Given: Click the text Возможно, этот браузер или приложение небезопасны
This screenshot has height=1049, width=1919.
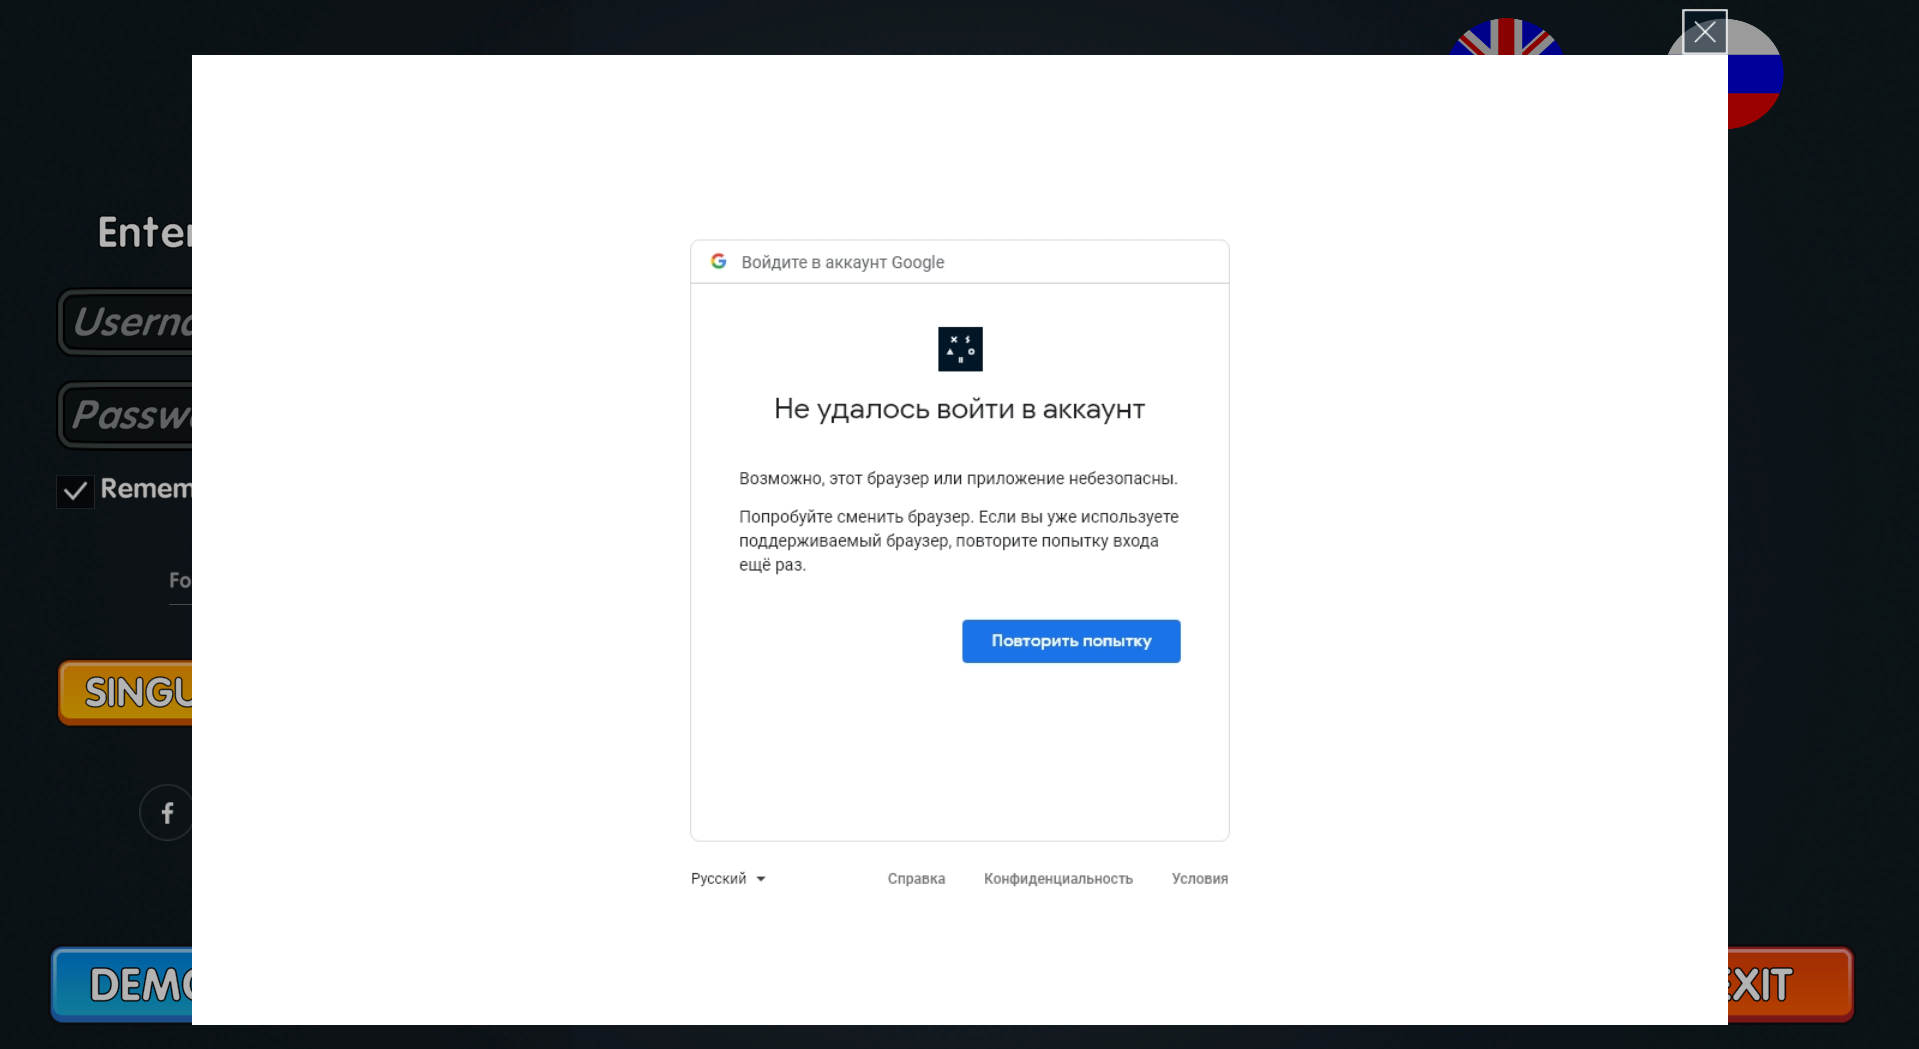Looking at the screenshot, I should [x=958, y=479].
